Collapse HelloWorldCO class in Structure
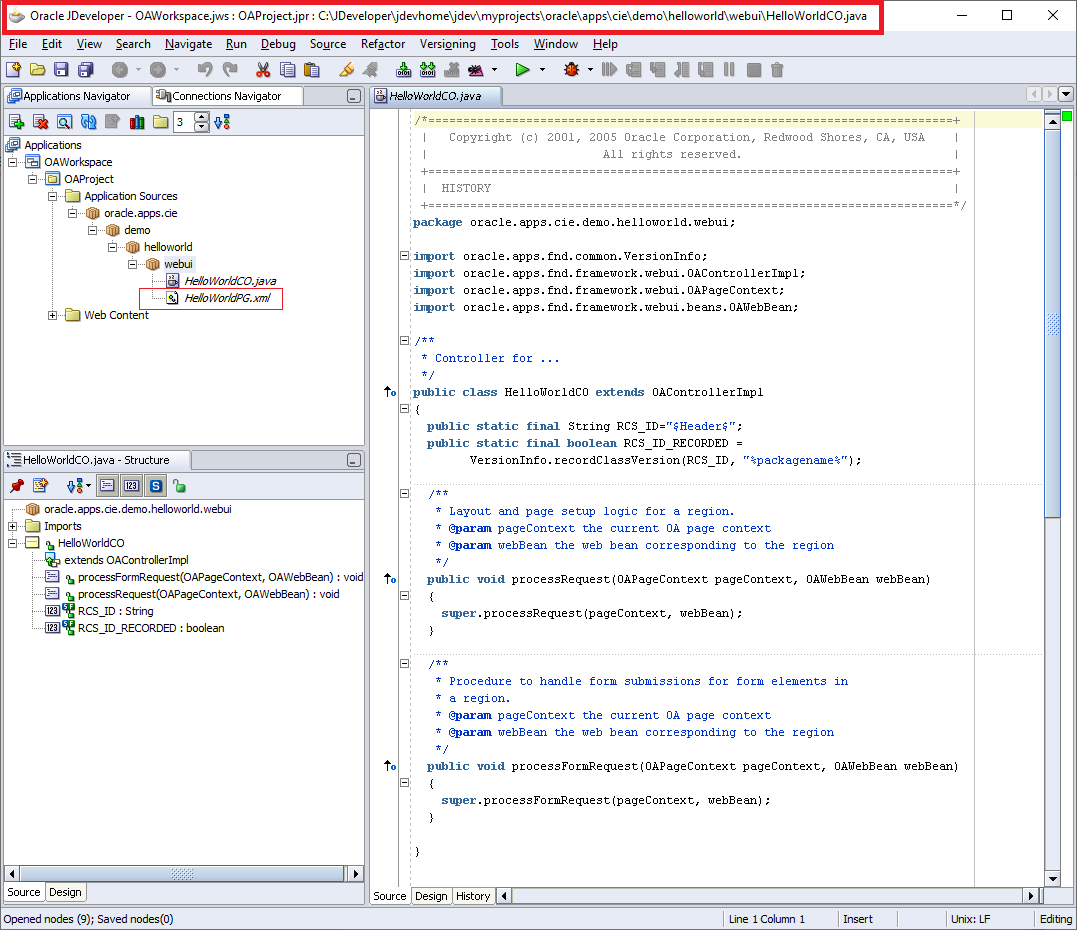1077x930 pixels. 12,543
